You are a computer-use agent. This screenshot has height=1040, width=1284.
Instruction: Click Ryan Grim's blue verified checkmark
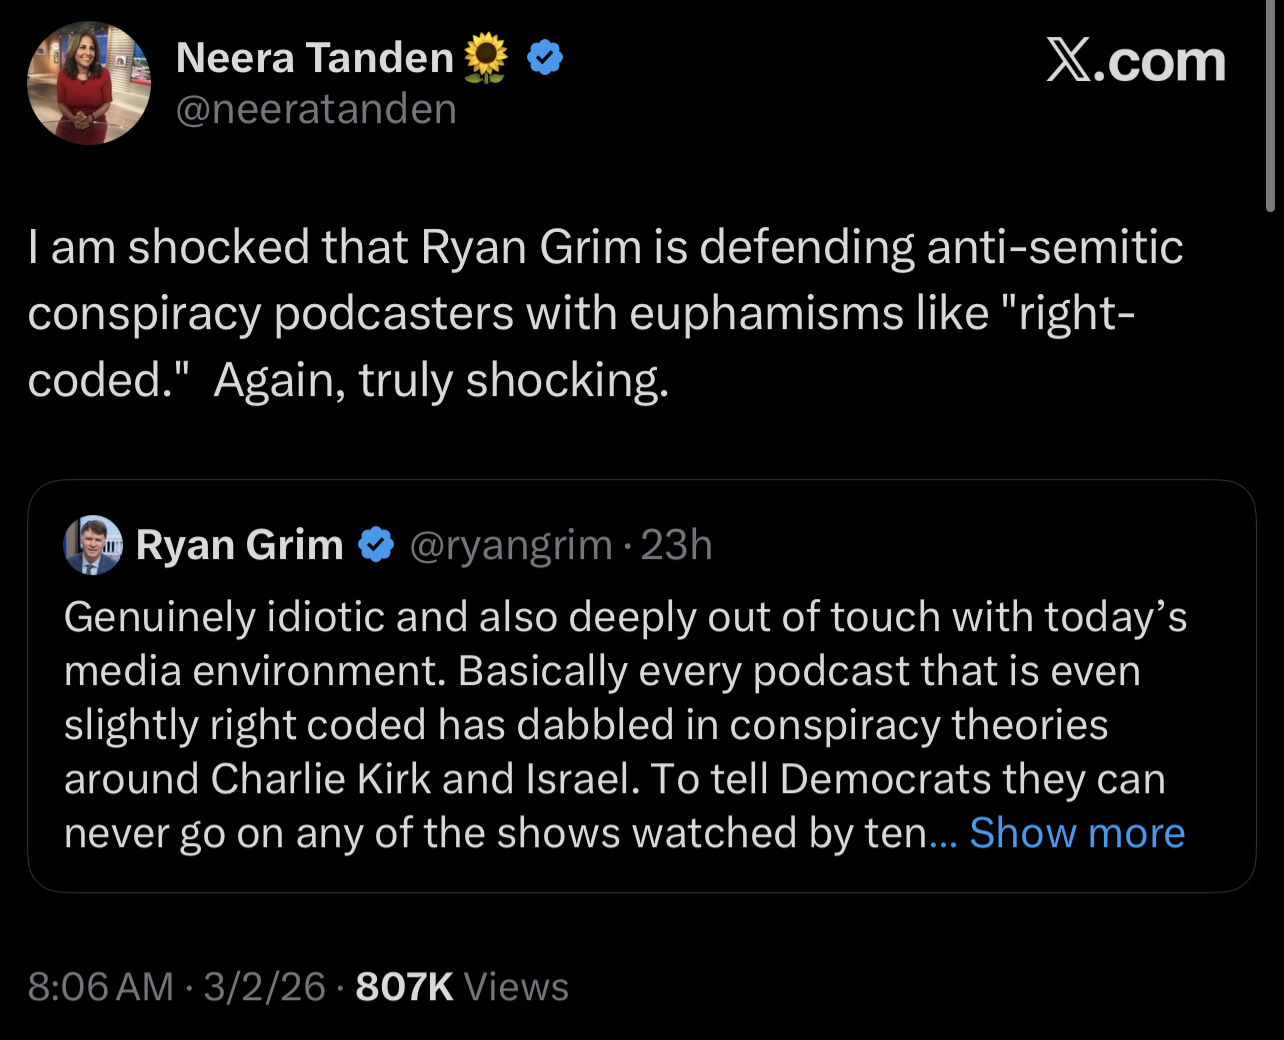376,545
